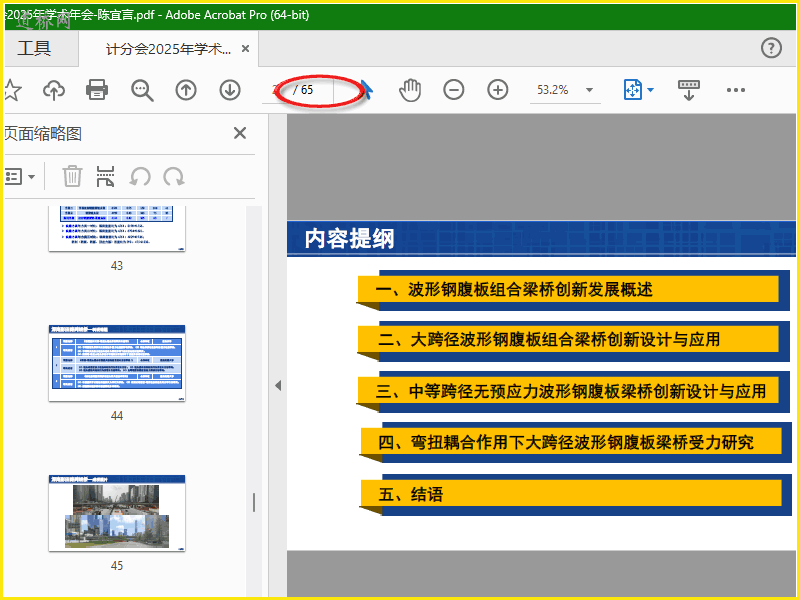Open fit page options dropdown arrow
The width and height of the screenshot is (800, 600).
click(x=651, y=90)
